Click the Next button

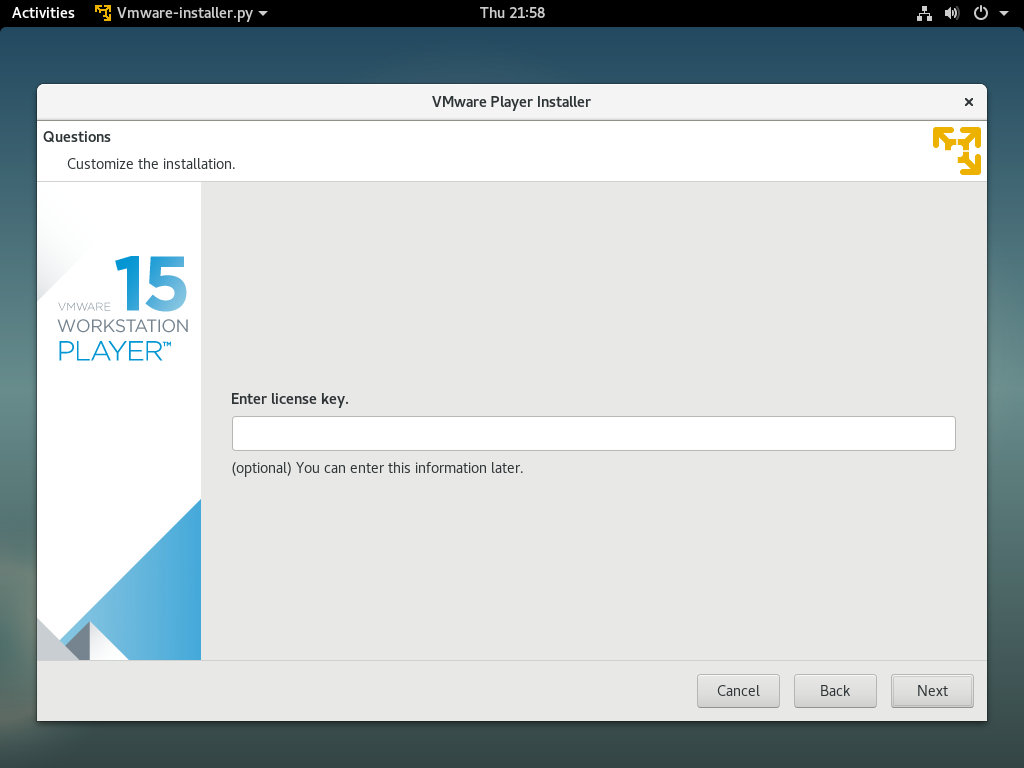click(932, 690)
